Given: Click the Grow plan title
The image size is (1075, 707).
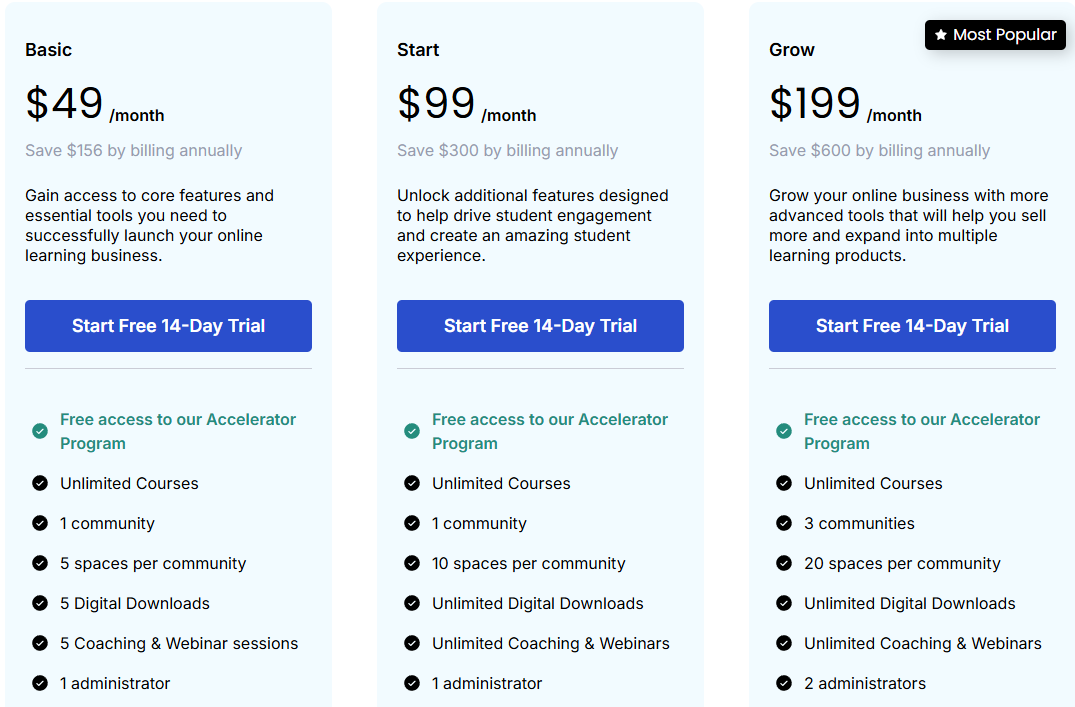Looking at the screenshot, I should coord(792,50).
